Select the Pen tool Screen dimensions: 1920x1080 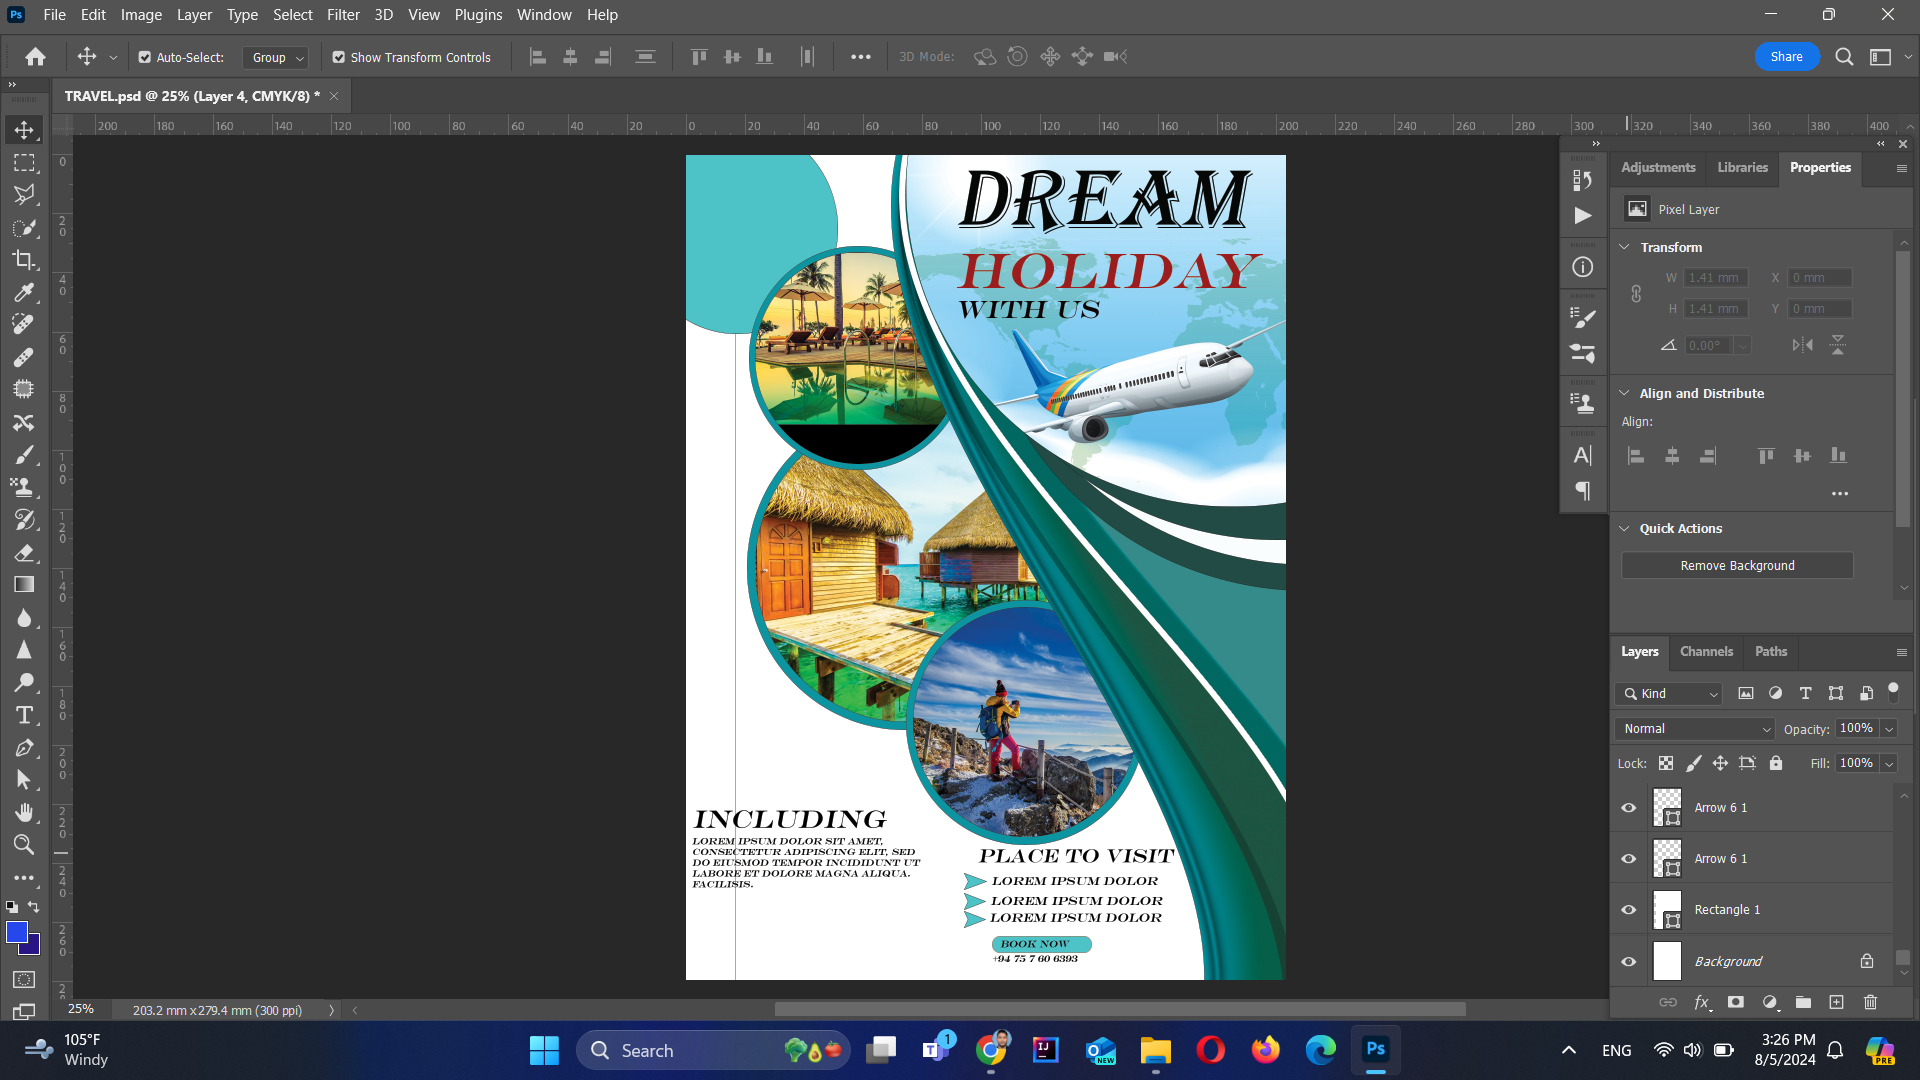coord(24,748)
